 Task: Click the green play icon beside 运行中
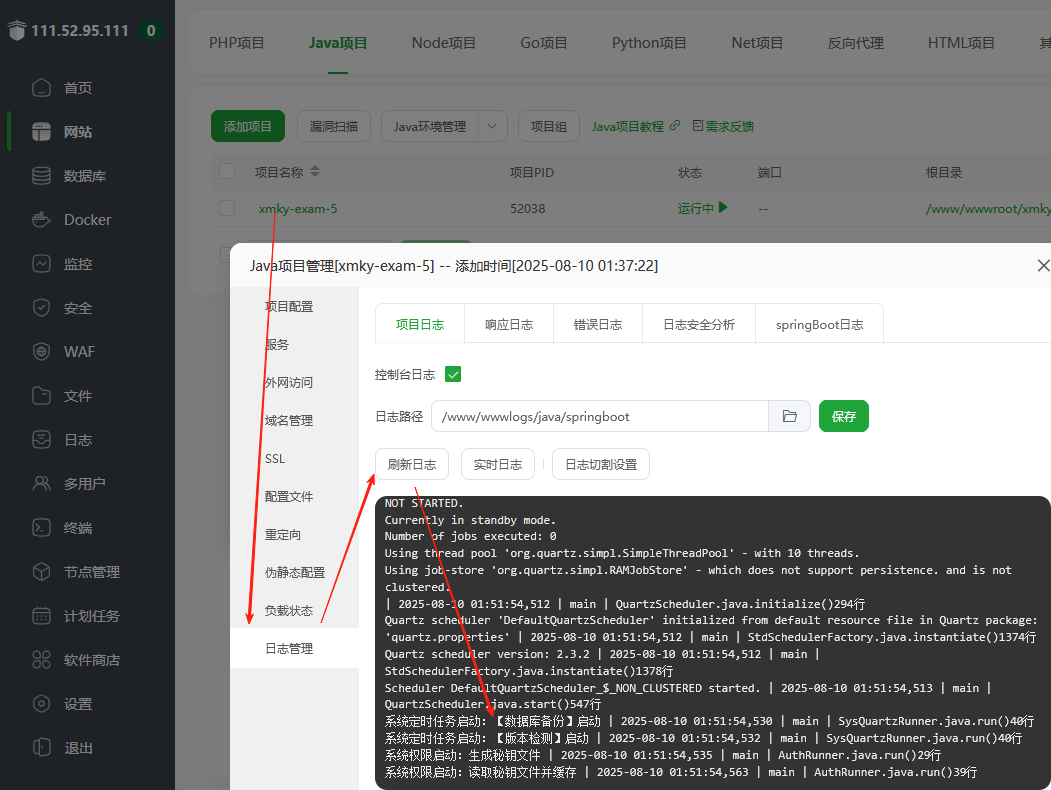click(x=723, y=207)
